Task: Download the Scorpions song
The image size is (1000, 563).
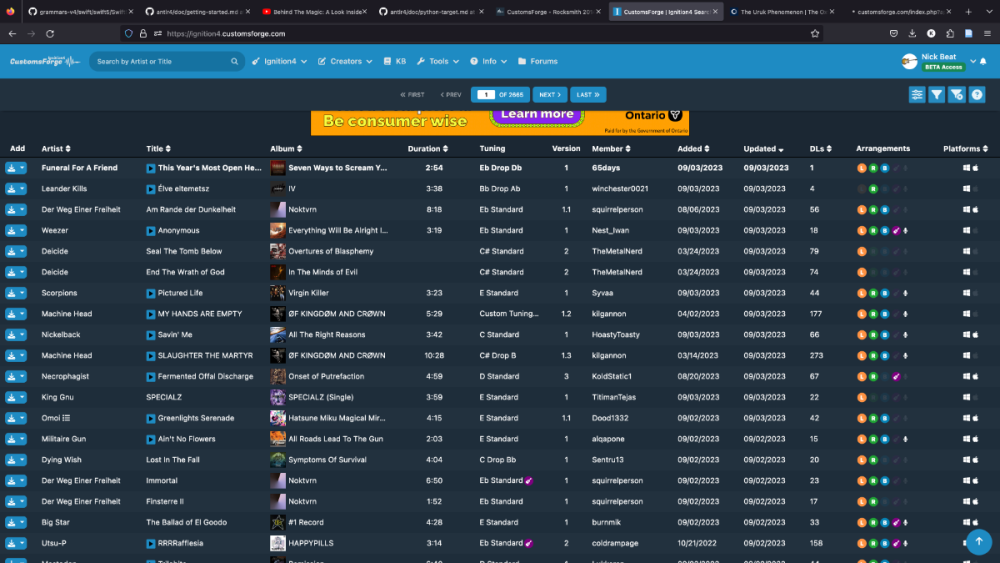Action: (11, 293)
